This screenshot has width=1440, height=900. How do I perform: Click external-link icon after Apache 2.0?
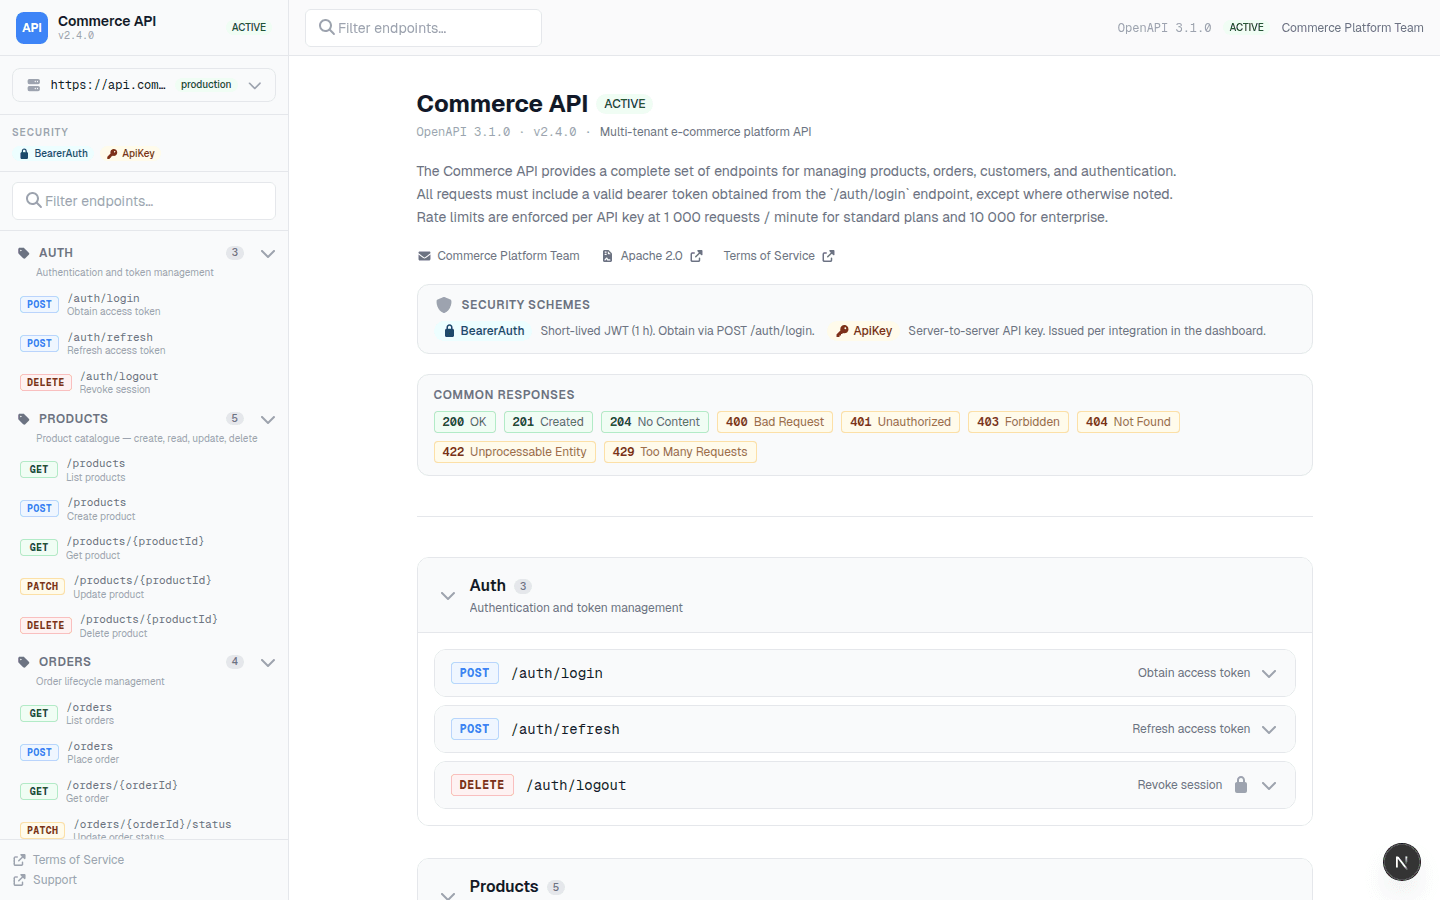pyautogui.click(x=696, y=256)
